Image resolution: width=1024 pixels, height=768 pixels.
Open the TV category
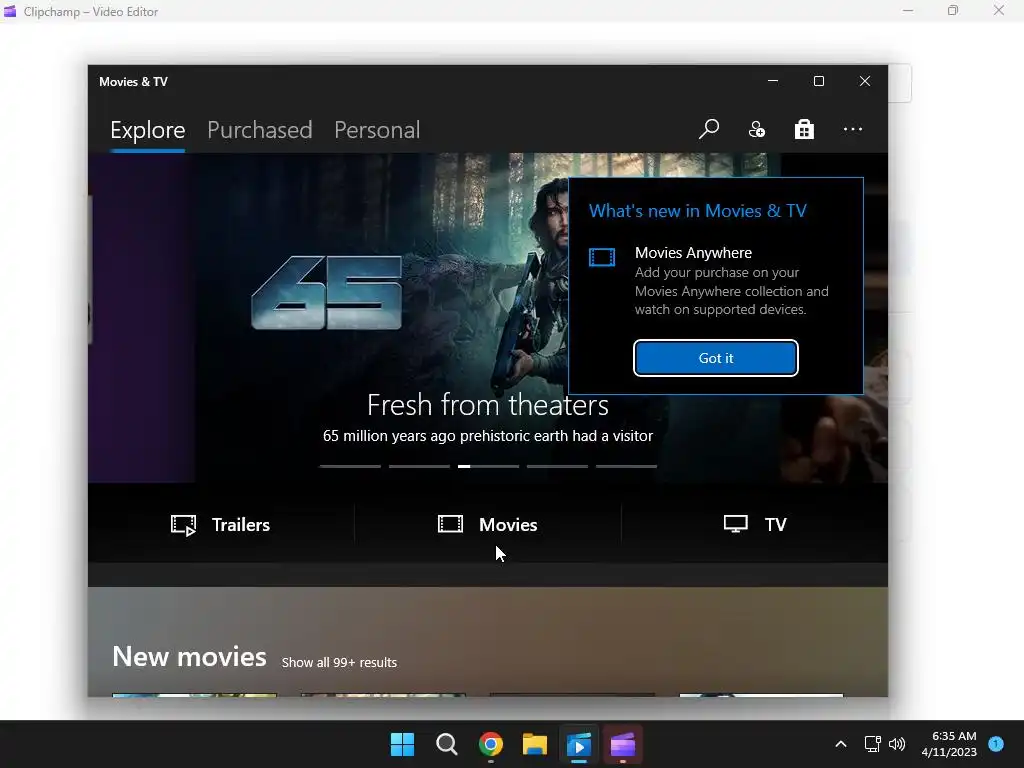tap(755, 524)
